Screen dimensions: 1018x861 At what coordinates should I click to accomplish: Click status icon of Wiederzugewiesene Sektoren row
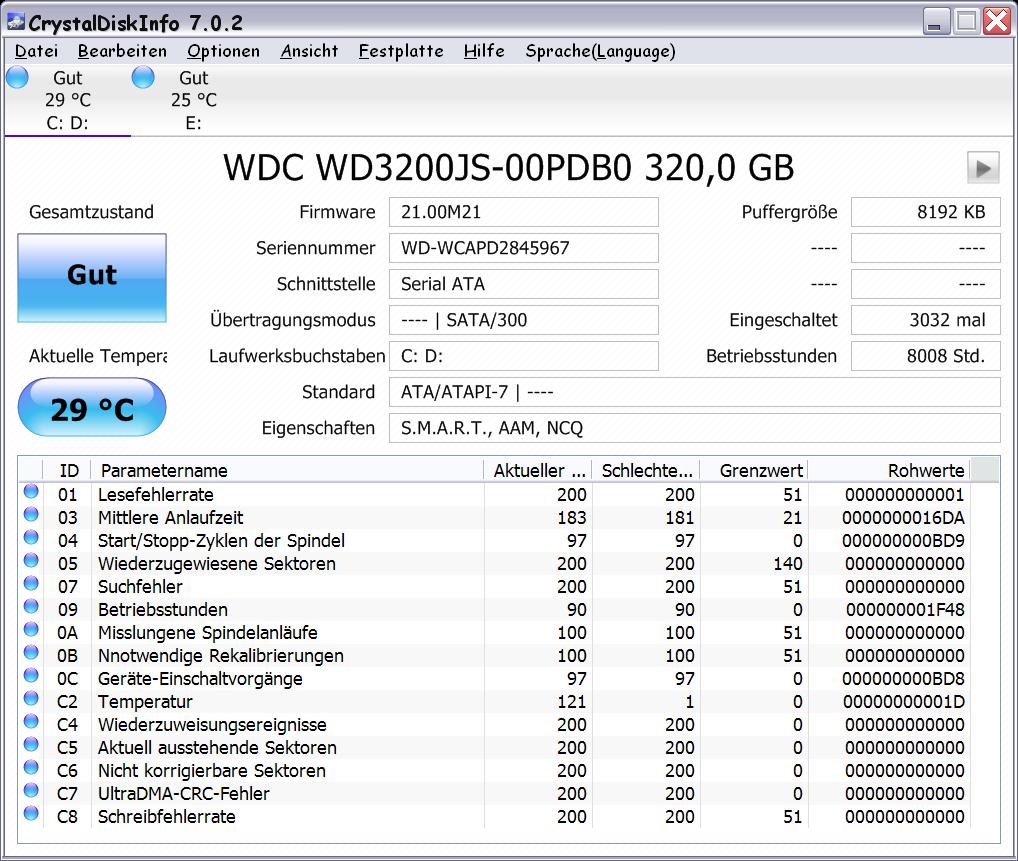click(x=31, y=560)
